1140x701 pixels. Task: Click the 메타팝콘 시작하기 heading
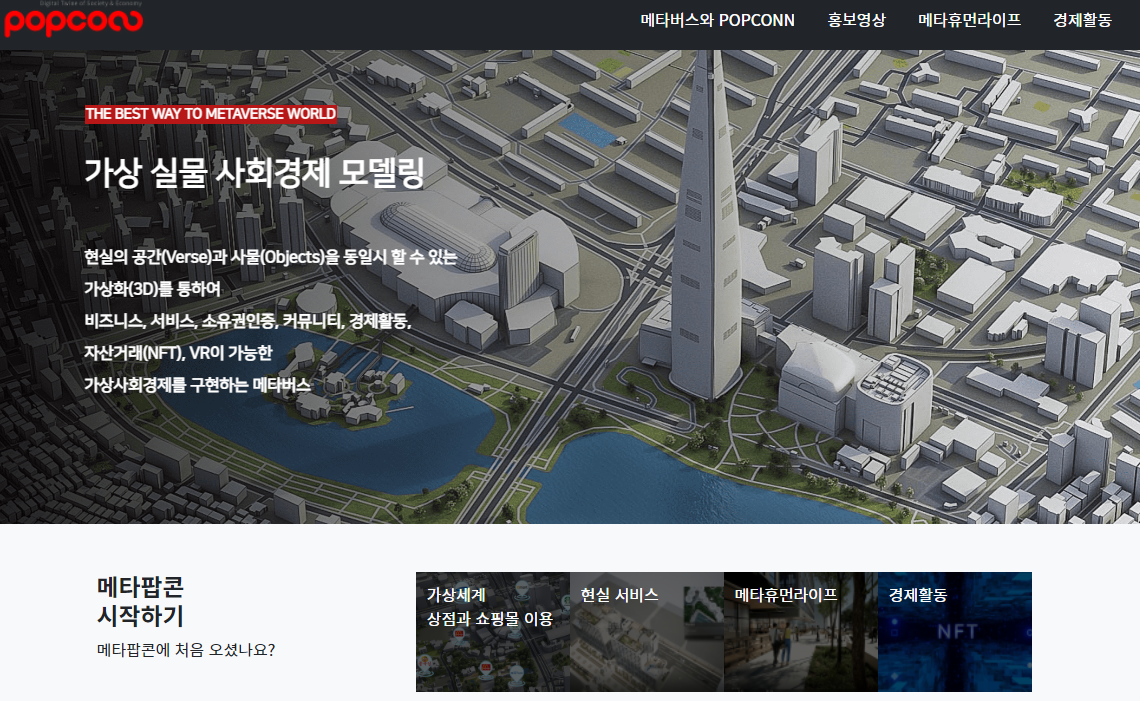click(141, 601)
